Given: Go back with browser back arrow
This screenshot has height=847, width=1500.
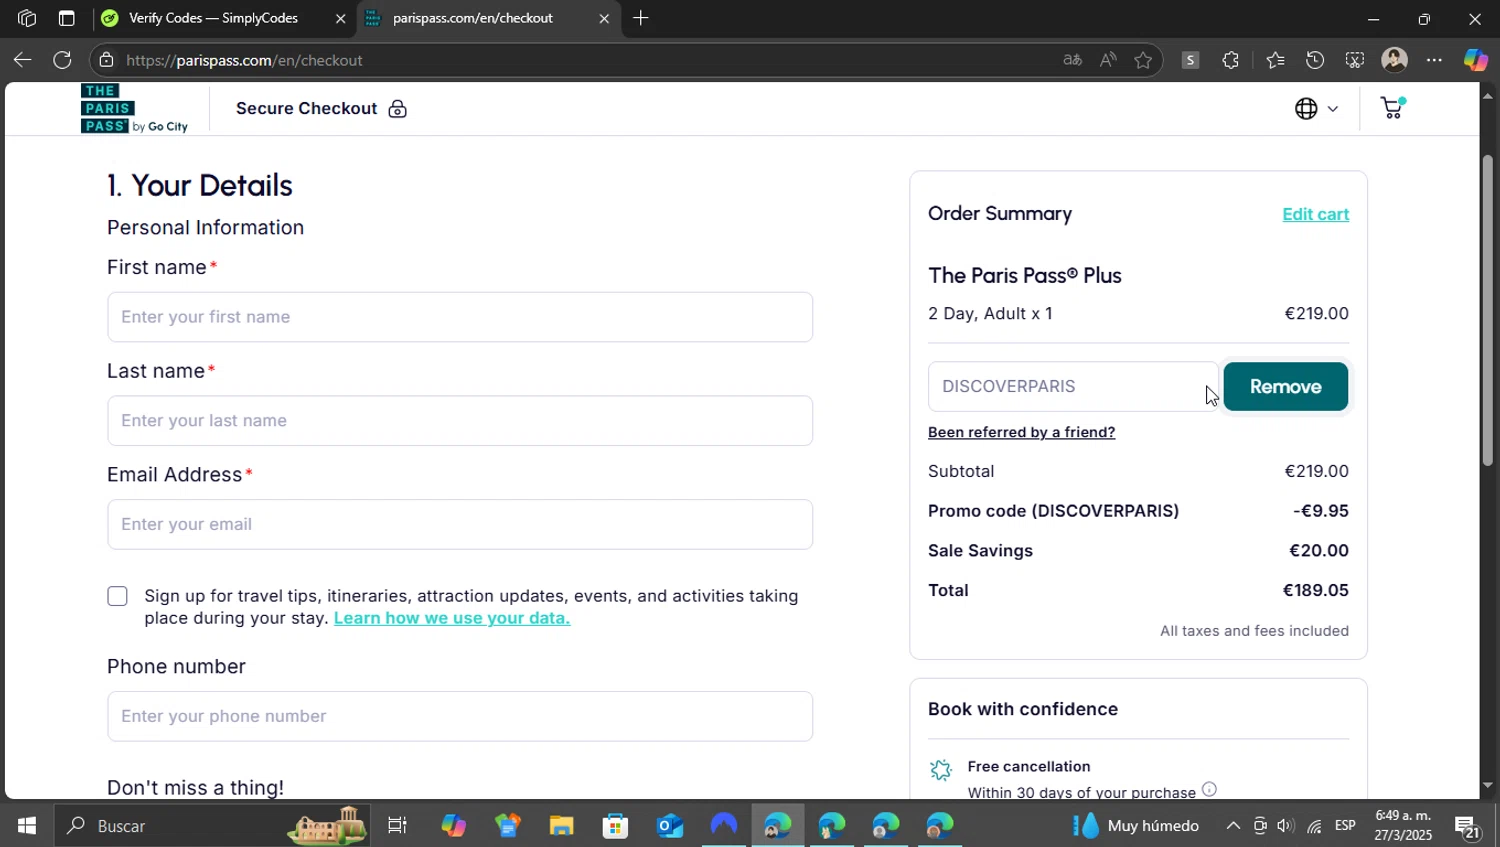Looking at the screenshot, I should click(22, 60).
